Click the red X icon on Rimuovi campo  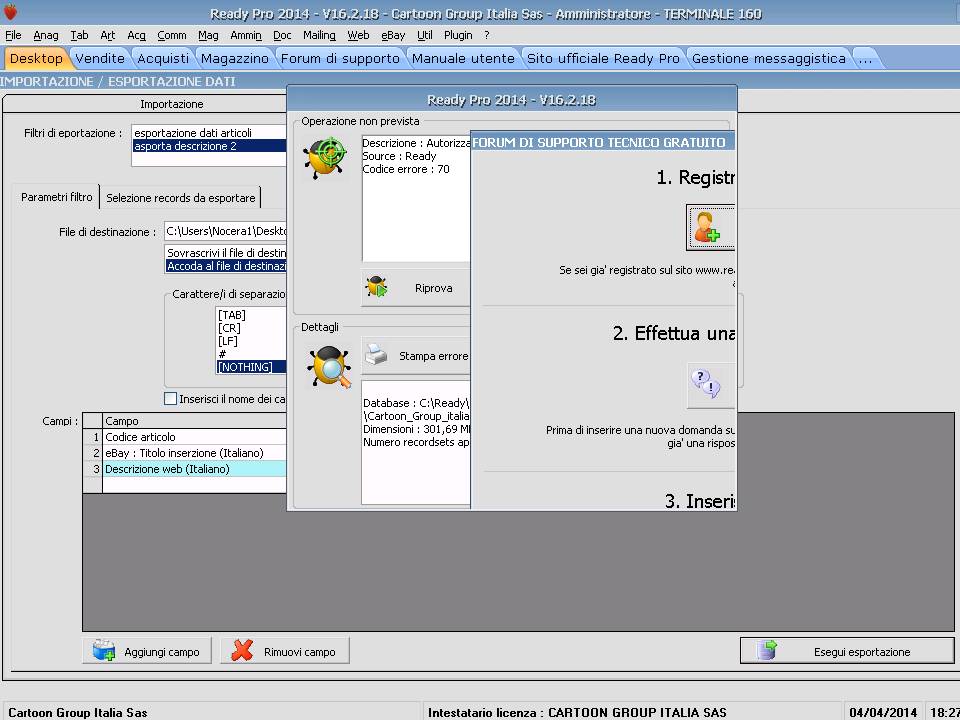[242, 651]
